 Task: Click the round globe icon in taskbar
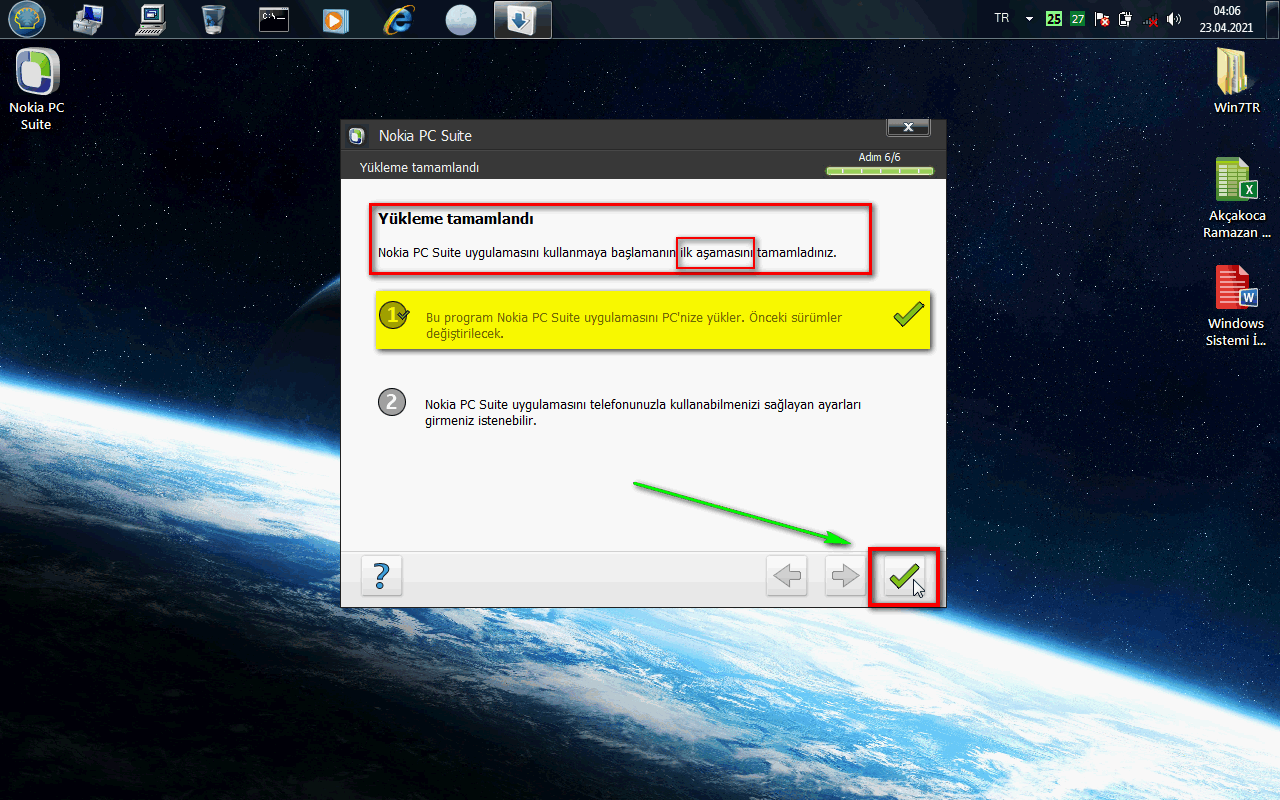(x=461, y=20)
